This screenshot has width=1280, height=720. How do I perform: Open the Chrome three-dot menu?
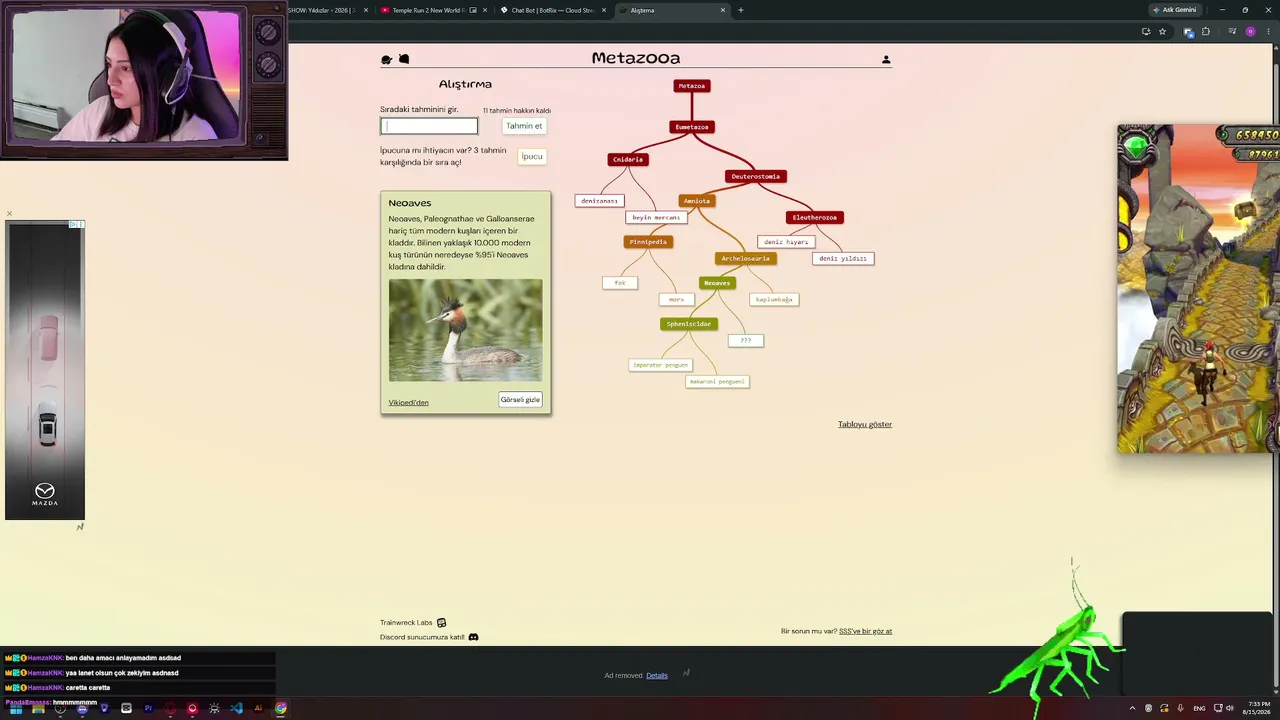click(x=1268, y=32)
